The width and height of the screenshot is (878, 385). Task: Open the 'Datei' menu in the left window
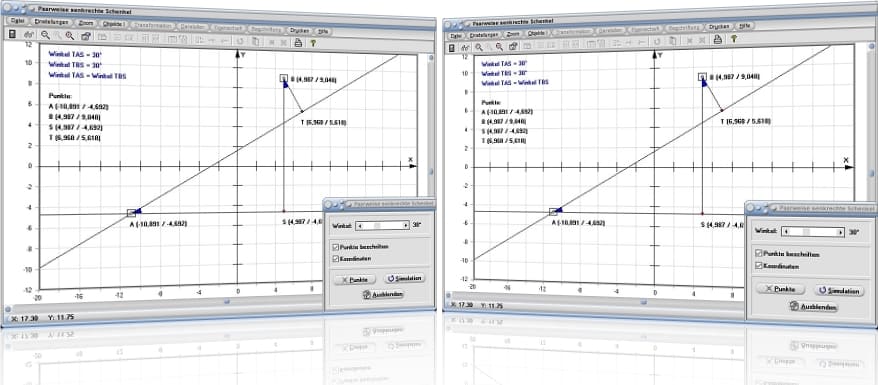pos(17,21)
